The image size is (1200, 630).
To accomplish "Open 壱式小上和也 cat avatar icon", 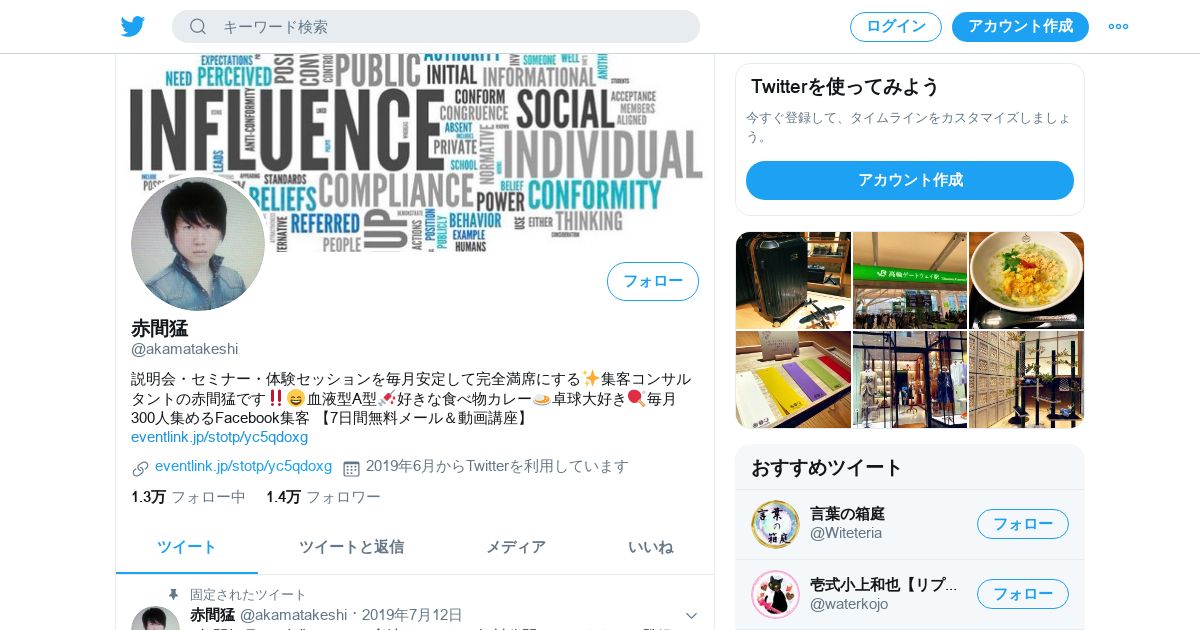I will pyautogui.click(x=775, y=594).
